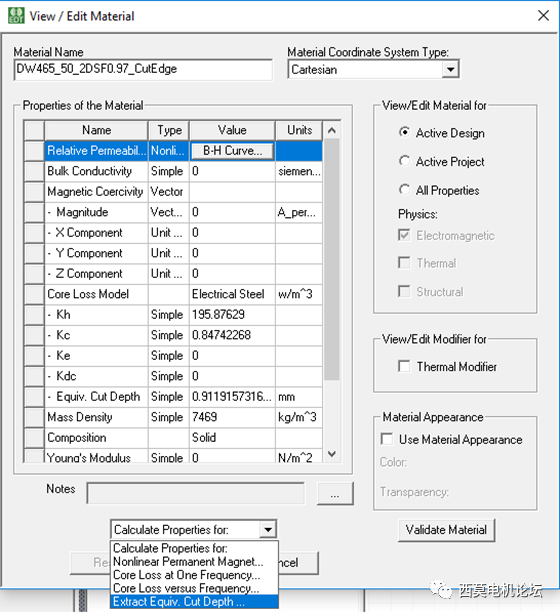Click the kg/m^3 units cell
Image resolution: width=560 pixels, height=615 pixels.
coord(299,417)
